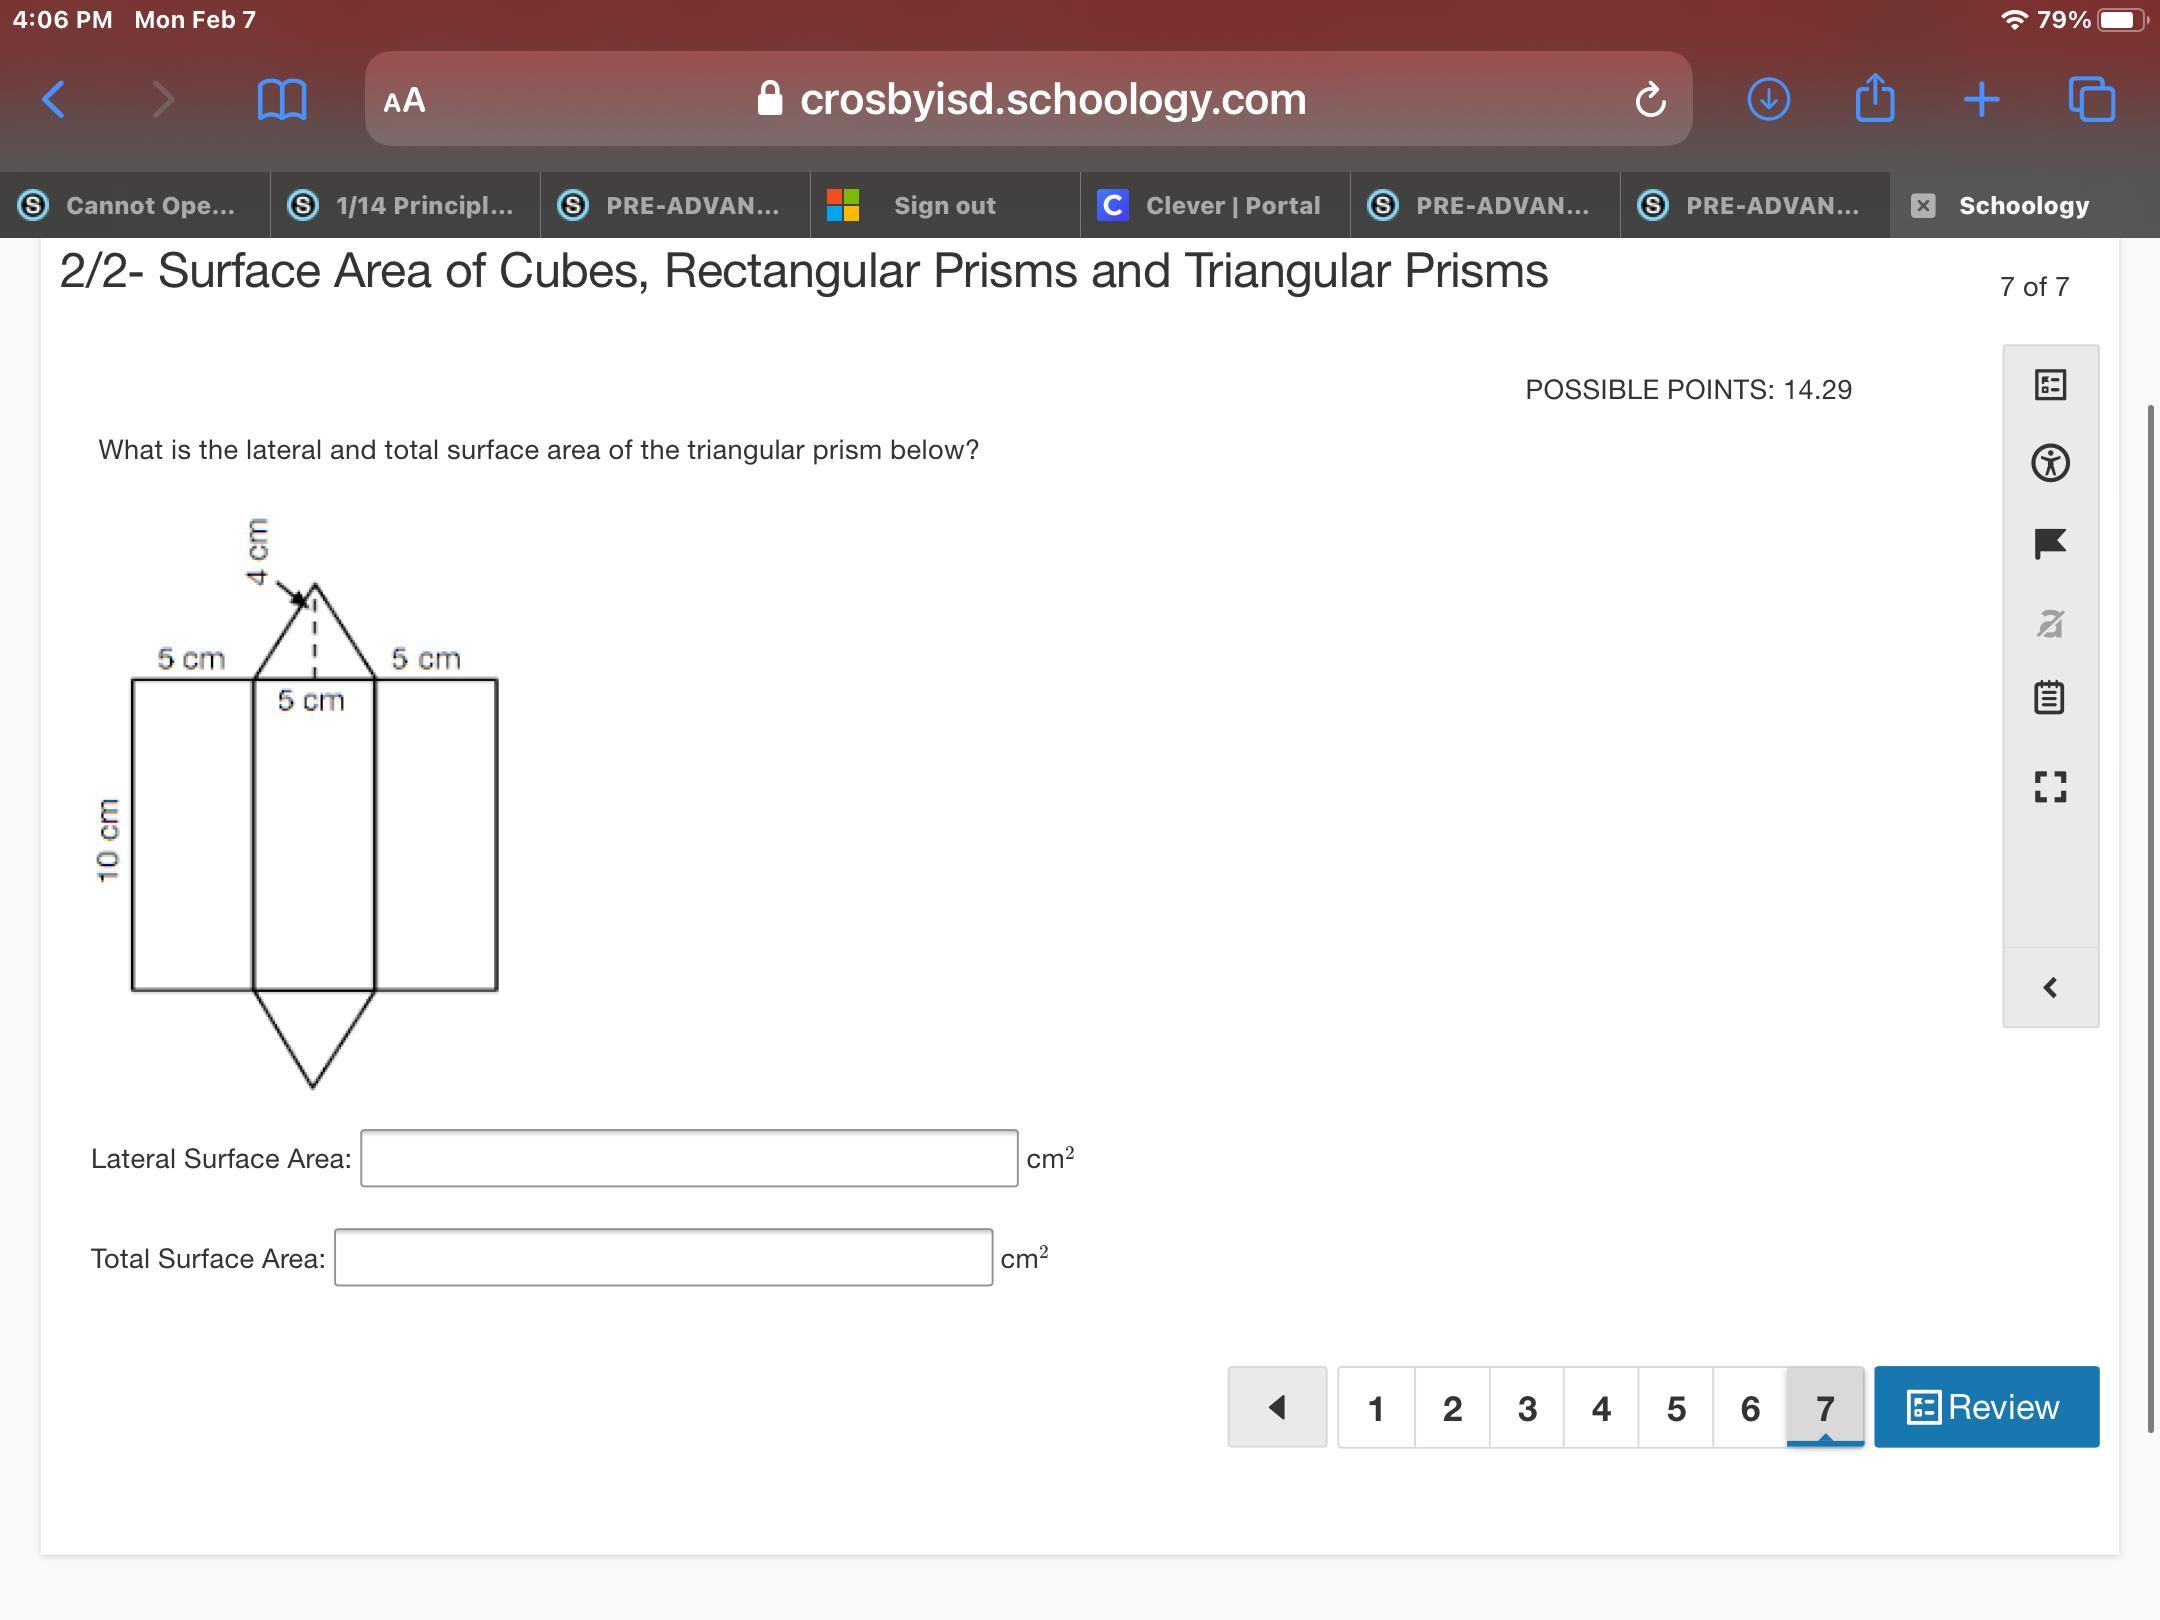This screenshot has width=2160, height=1620.
Task: Toggle the answer eliminator (strikethrough) tool
Action: 2050,624
